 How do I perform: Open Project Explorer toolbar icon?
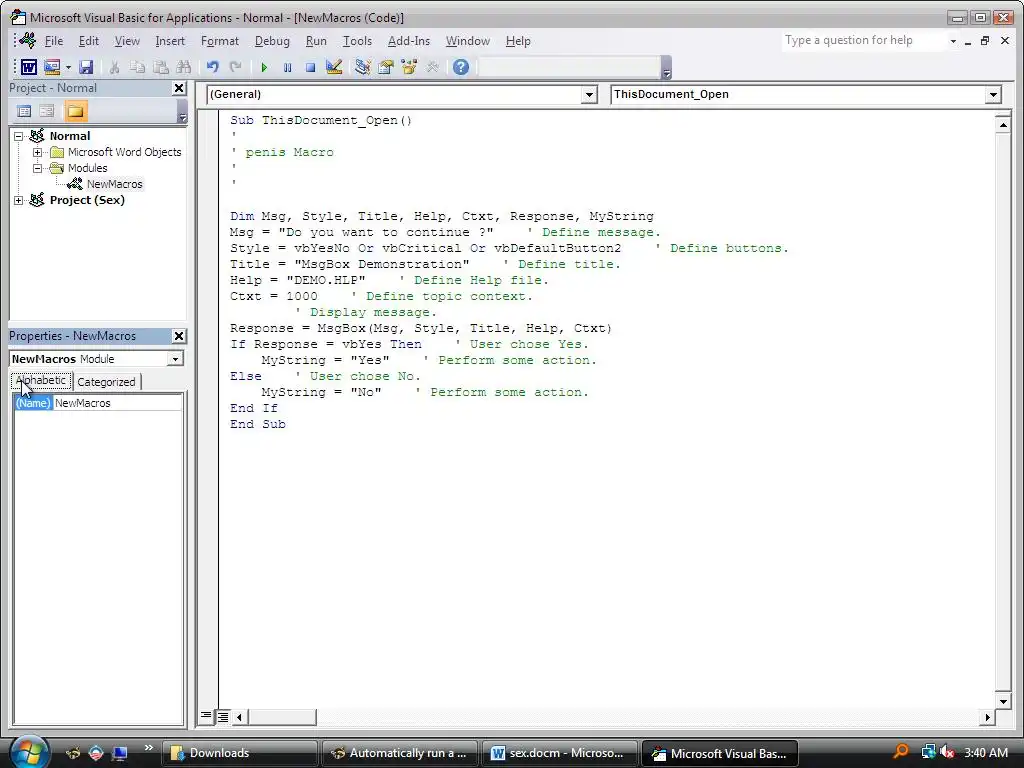(362, 67)
